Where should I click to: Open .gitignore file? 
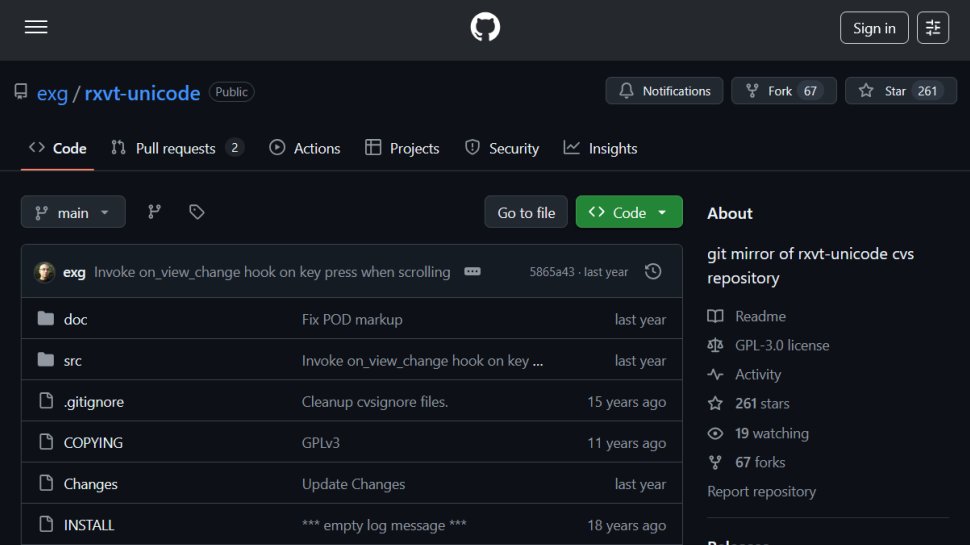coord(93,401)
